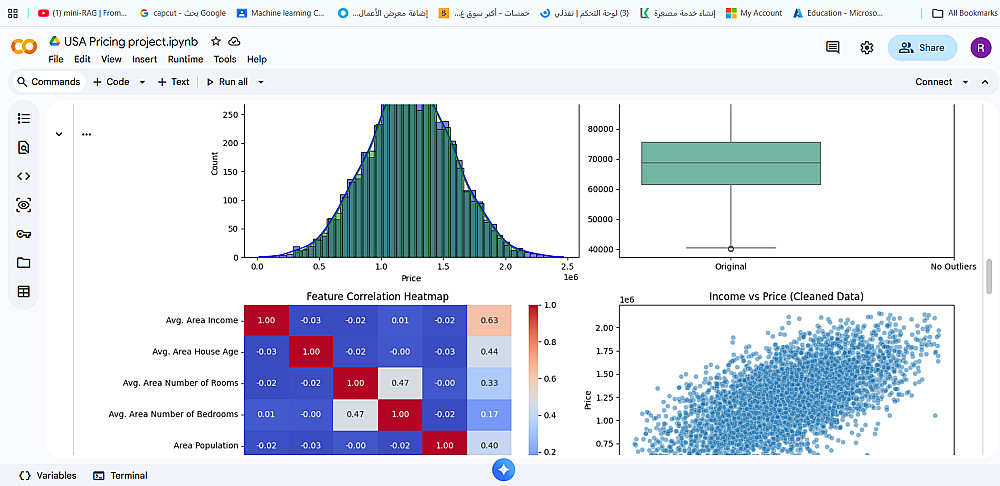Open the Runtime menu
The width and height of the screenshot is (1000, 486).
[x=185, y=59]
